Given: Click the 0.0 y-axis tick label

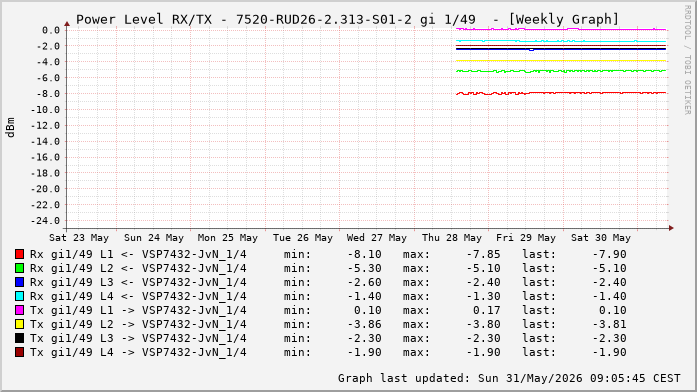Looking at the screenshot, I should [51, 30].
